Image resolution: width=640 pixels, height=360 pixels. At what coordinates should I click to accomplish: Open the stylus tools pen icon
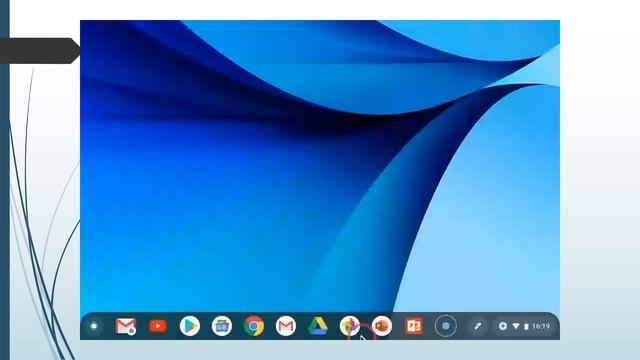click(x=478, y=326)
